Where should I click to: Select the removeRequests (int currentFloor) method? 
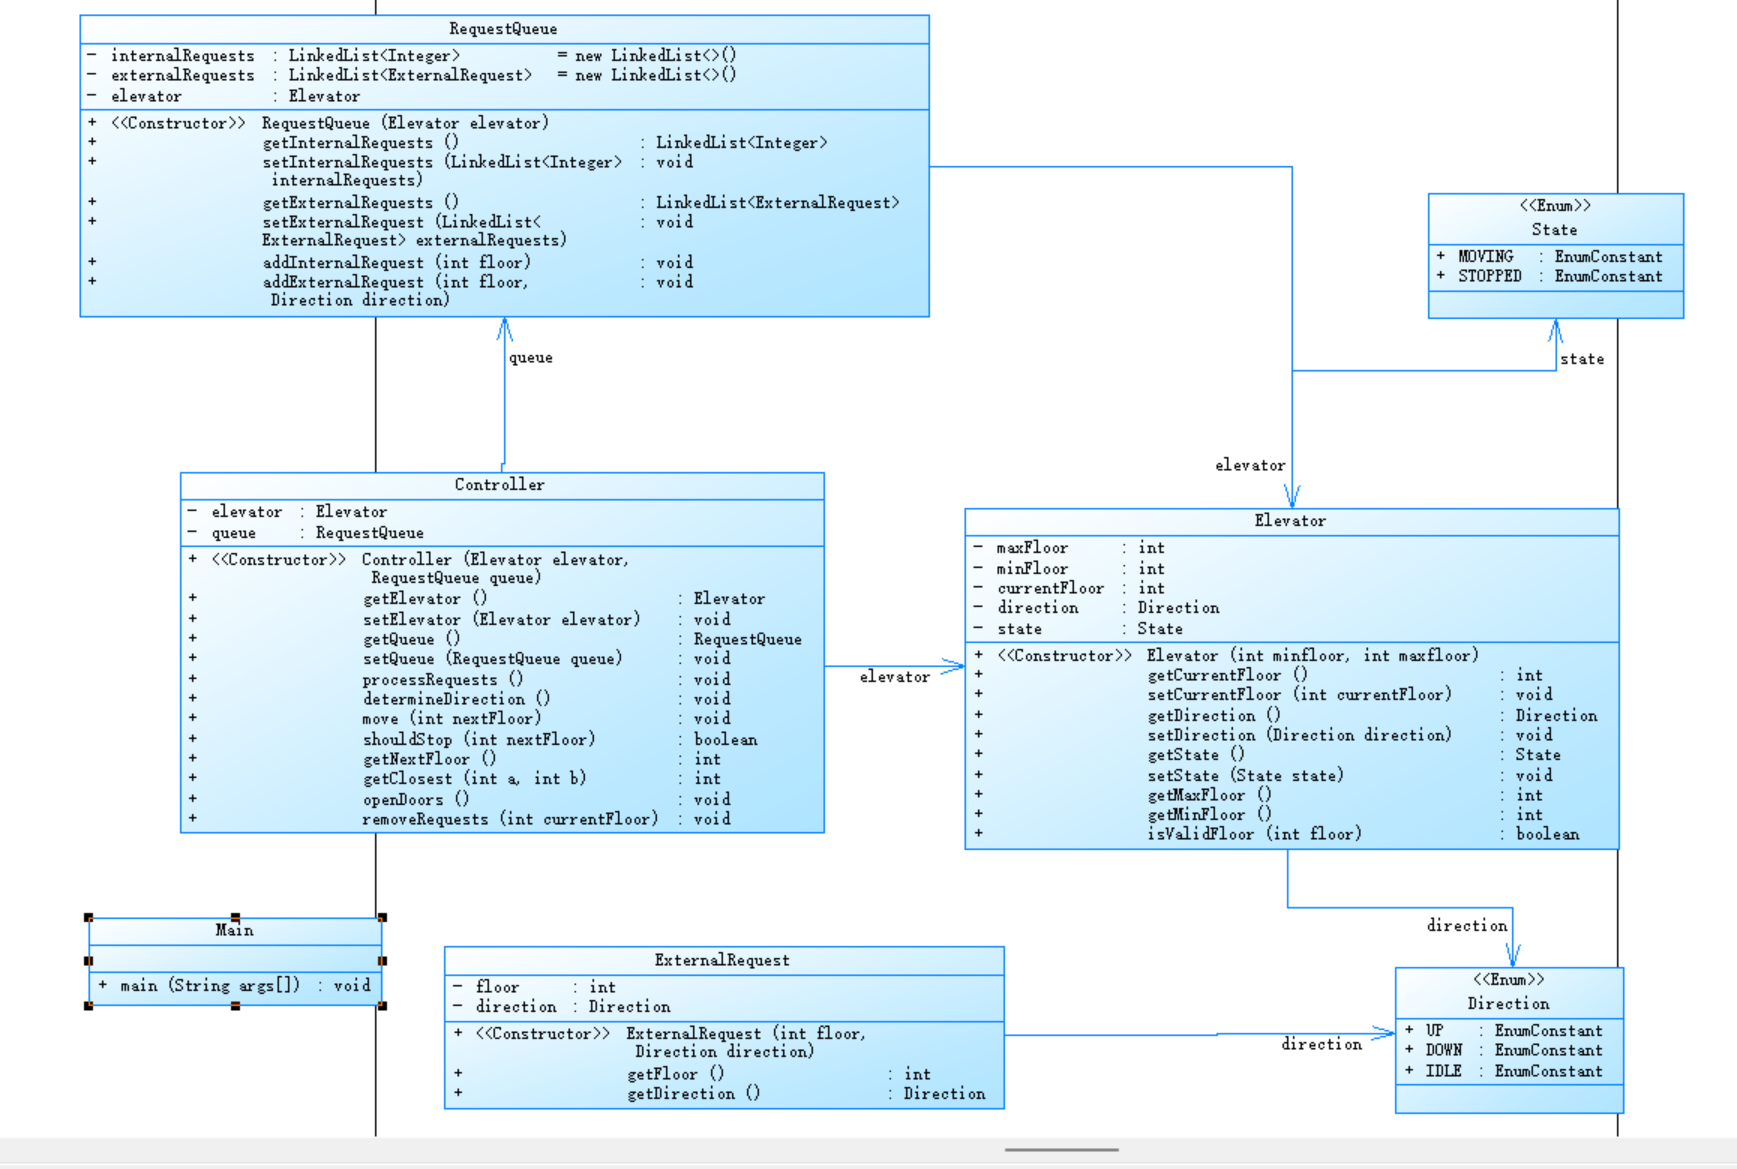(x=460, y=819)
